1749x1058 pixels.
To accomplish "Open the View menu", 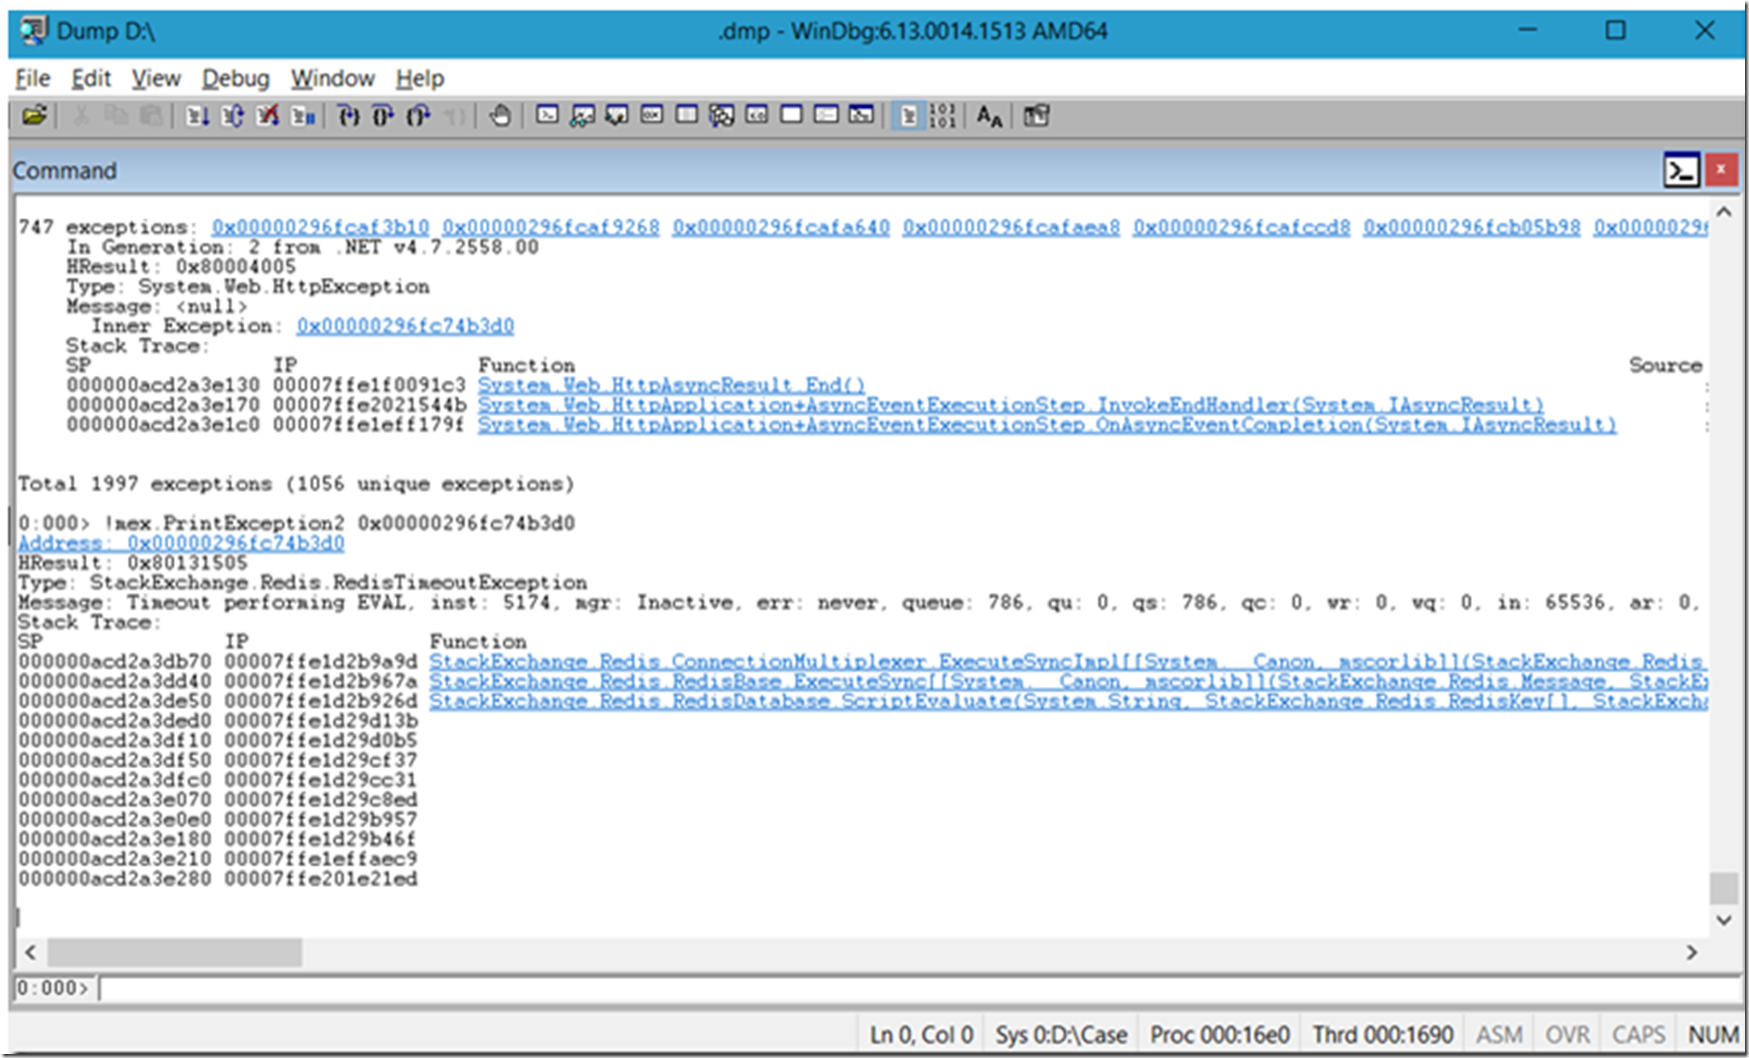I will pos(156,78).
